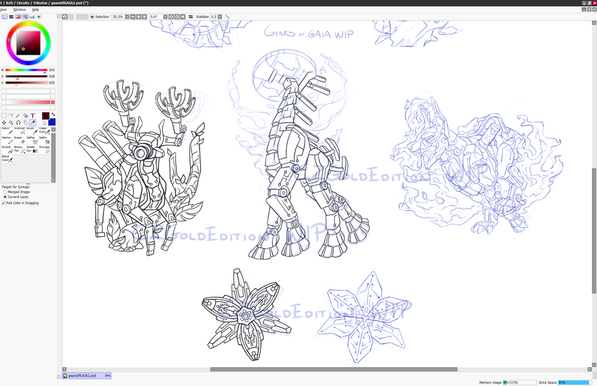597x386 pixels.
Task: Choose the Brush tool
Action: pos(32,132)
